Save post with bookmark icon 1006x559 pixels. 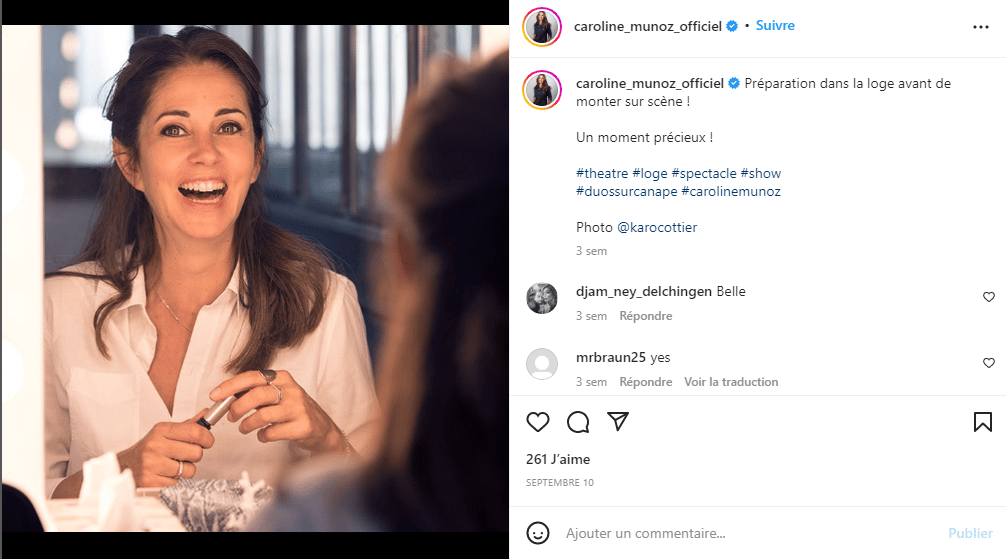click(x=982, y=422)
